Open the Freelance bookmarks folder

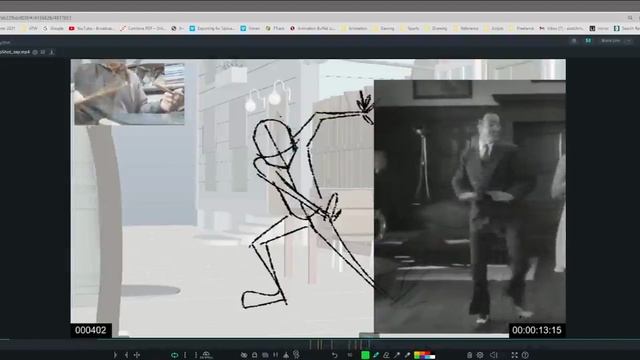click(522, 28)
